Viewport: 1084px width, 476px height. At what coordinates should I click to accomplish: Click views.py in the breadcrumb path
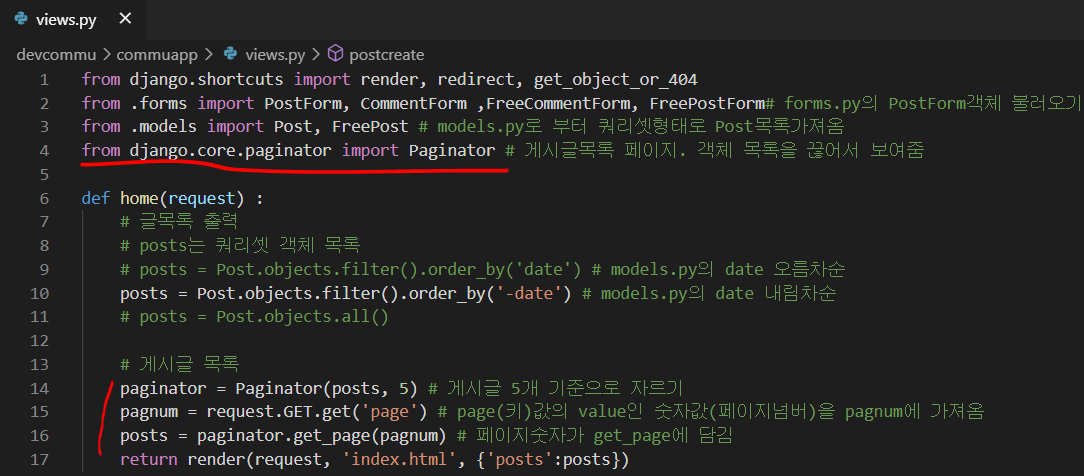click(x=275, y=54)
